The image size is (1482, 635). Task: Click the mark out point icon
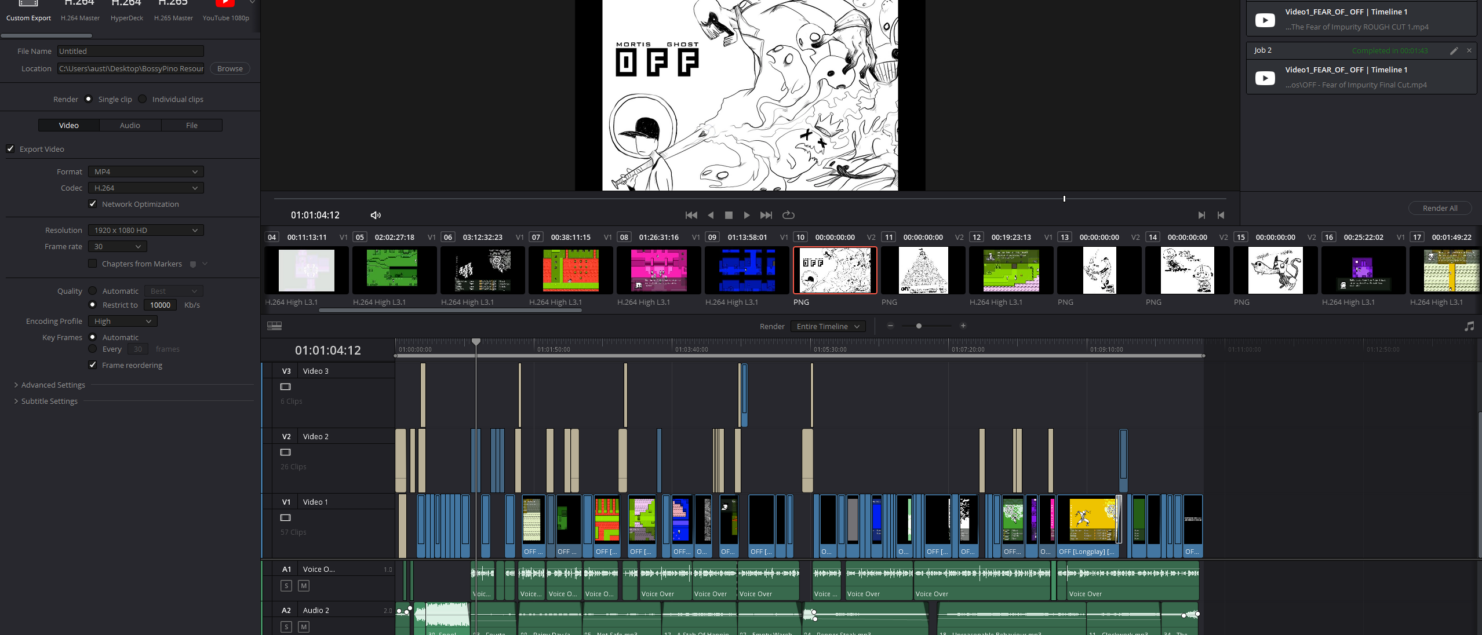click(1220, 215)
